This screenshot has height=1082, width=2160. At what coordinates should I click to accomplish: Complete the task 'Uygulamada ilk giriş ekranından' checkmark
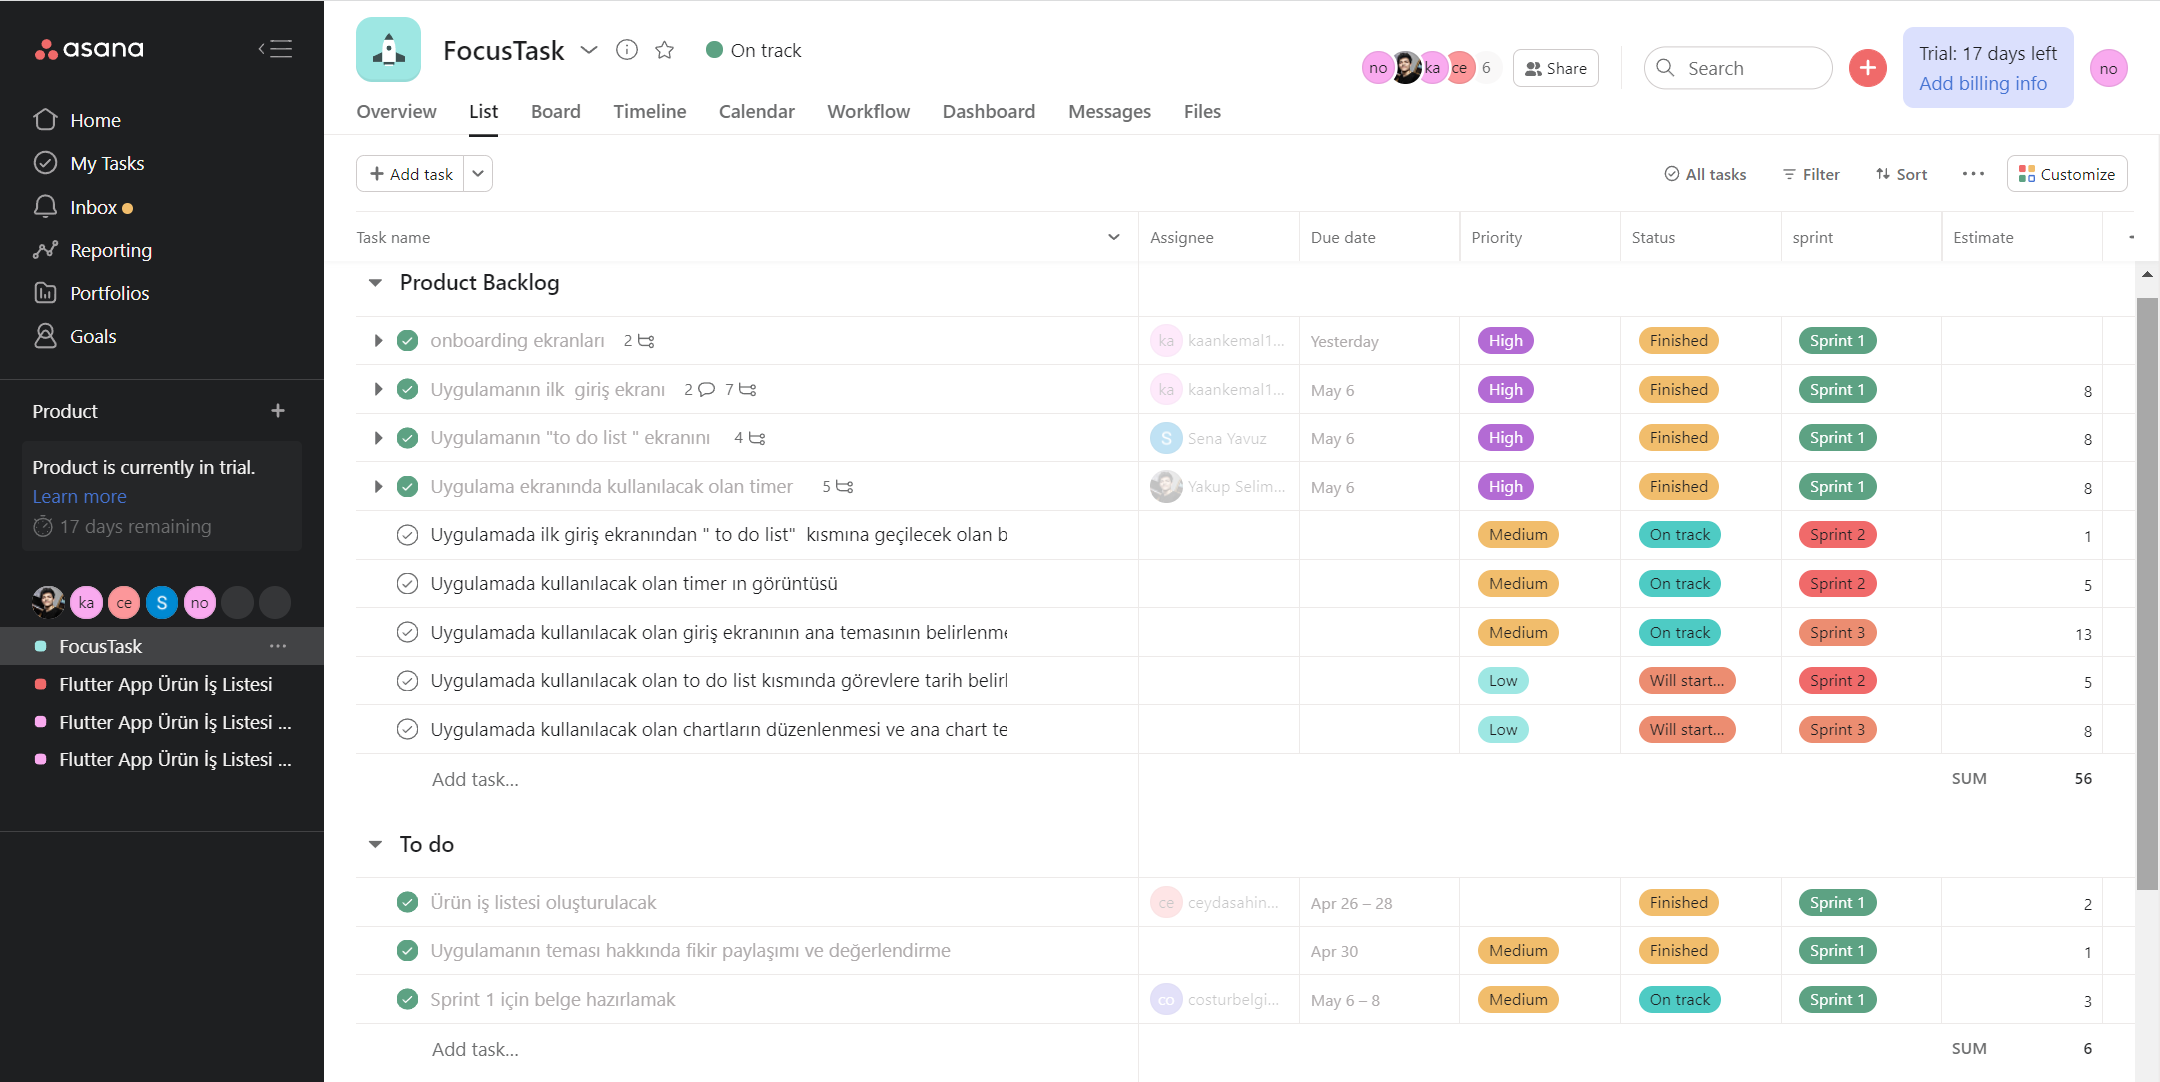point(408,534)
